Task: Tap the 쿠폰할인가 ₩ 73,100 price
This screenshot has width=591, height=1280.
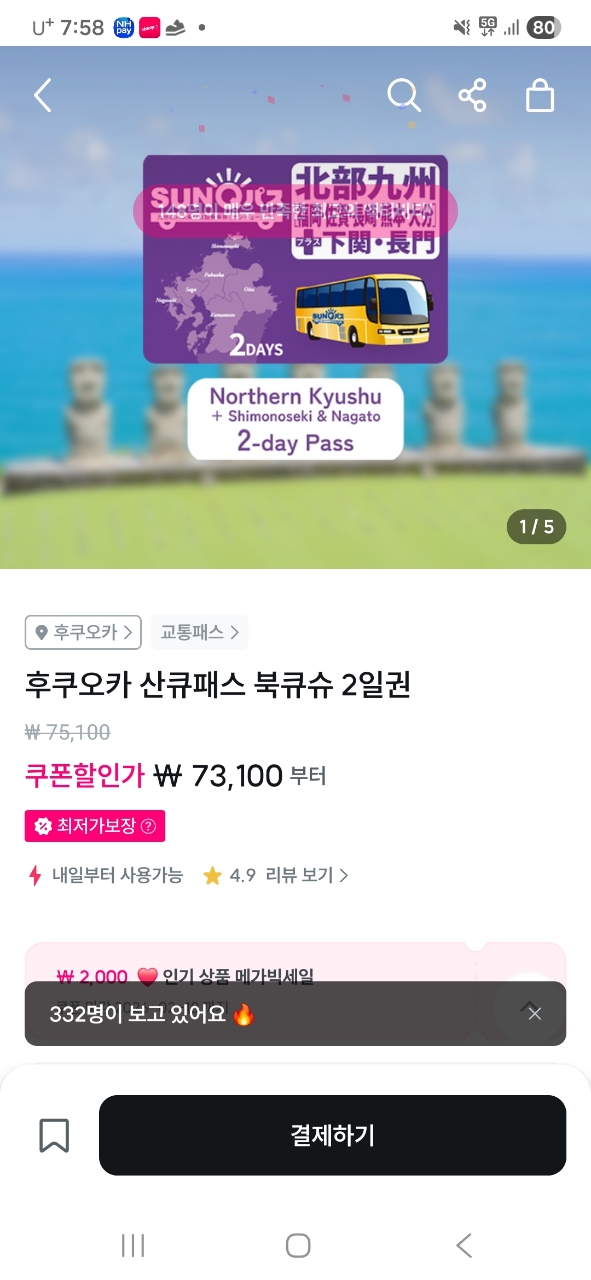Action: (x=175, y=775)
